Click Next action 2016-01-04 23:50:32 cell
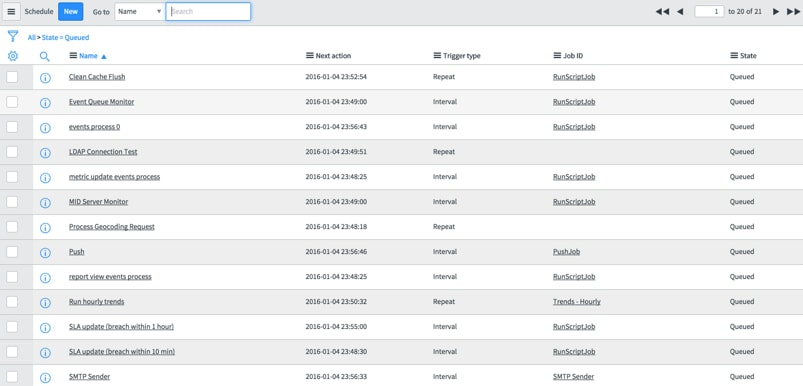This screenshot has height=386, width=803. [x=336, y=302]
